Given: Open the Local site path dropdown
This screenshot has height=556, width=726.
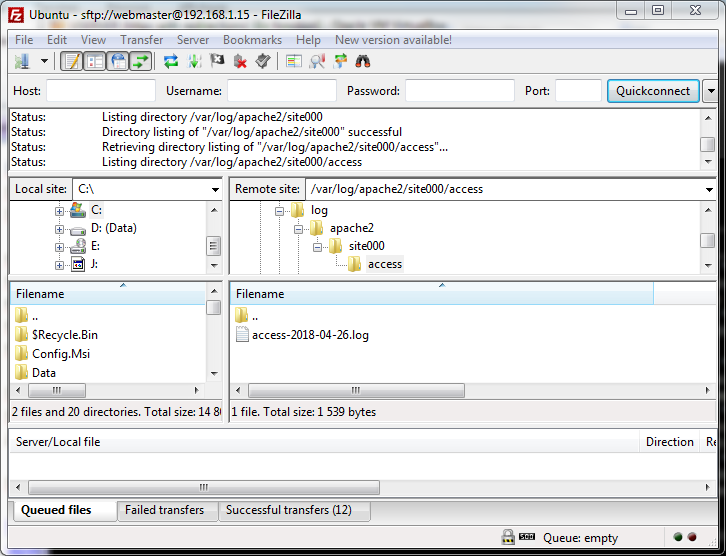Looking at the screenshot, I should [x=215, y=189].
